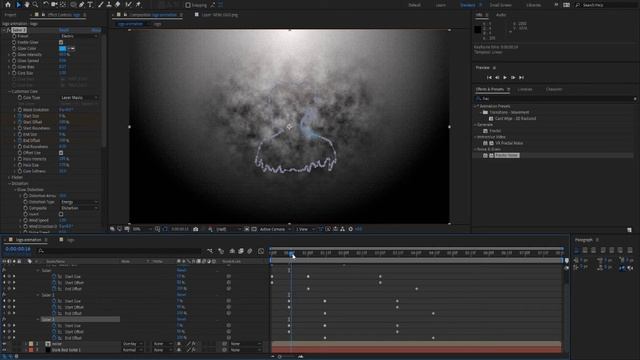Take a snapshot with the camera icon
Viewport: 640px width, 360px height.
click(x=196, y=229)
